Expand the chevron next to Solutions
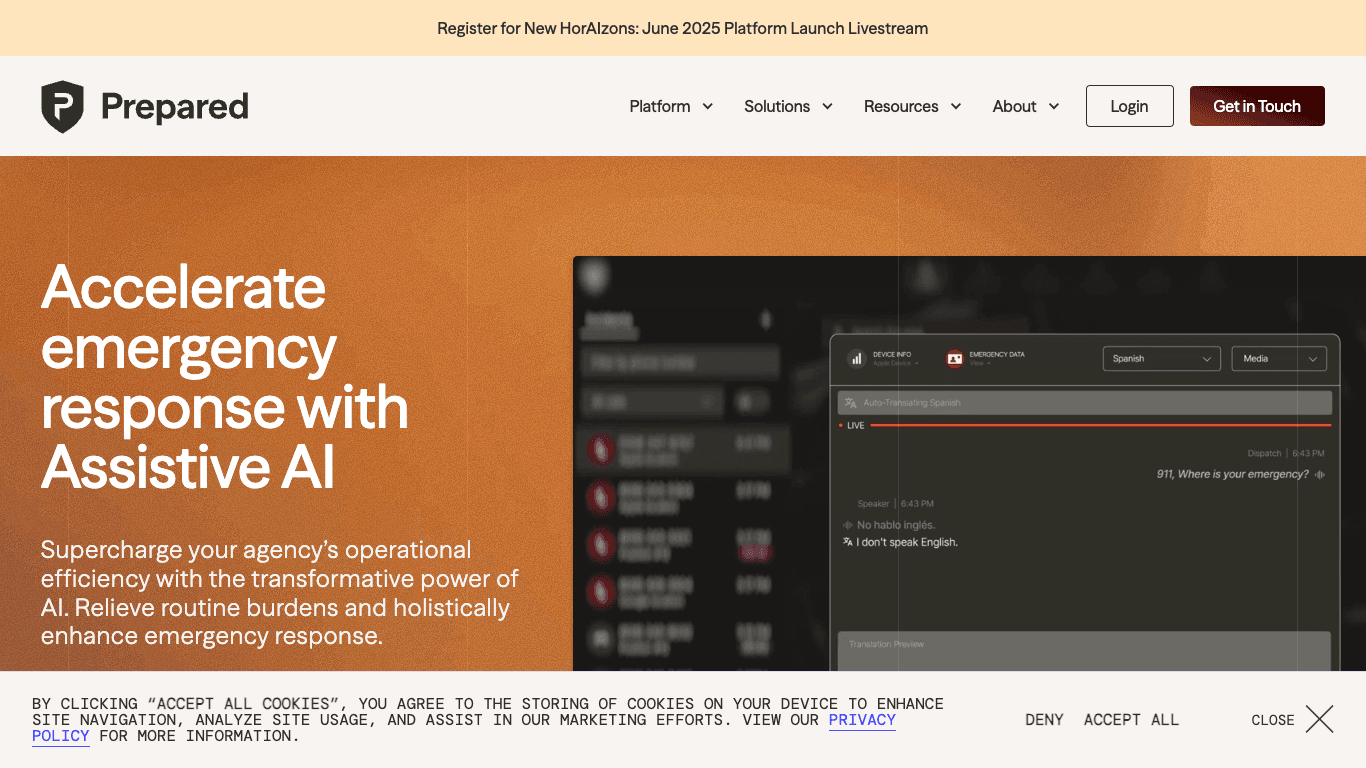This screenshot has width=1366, height=768. (827, 106)
